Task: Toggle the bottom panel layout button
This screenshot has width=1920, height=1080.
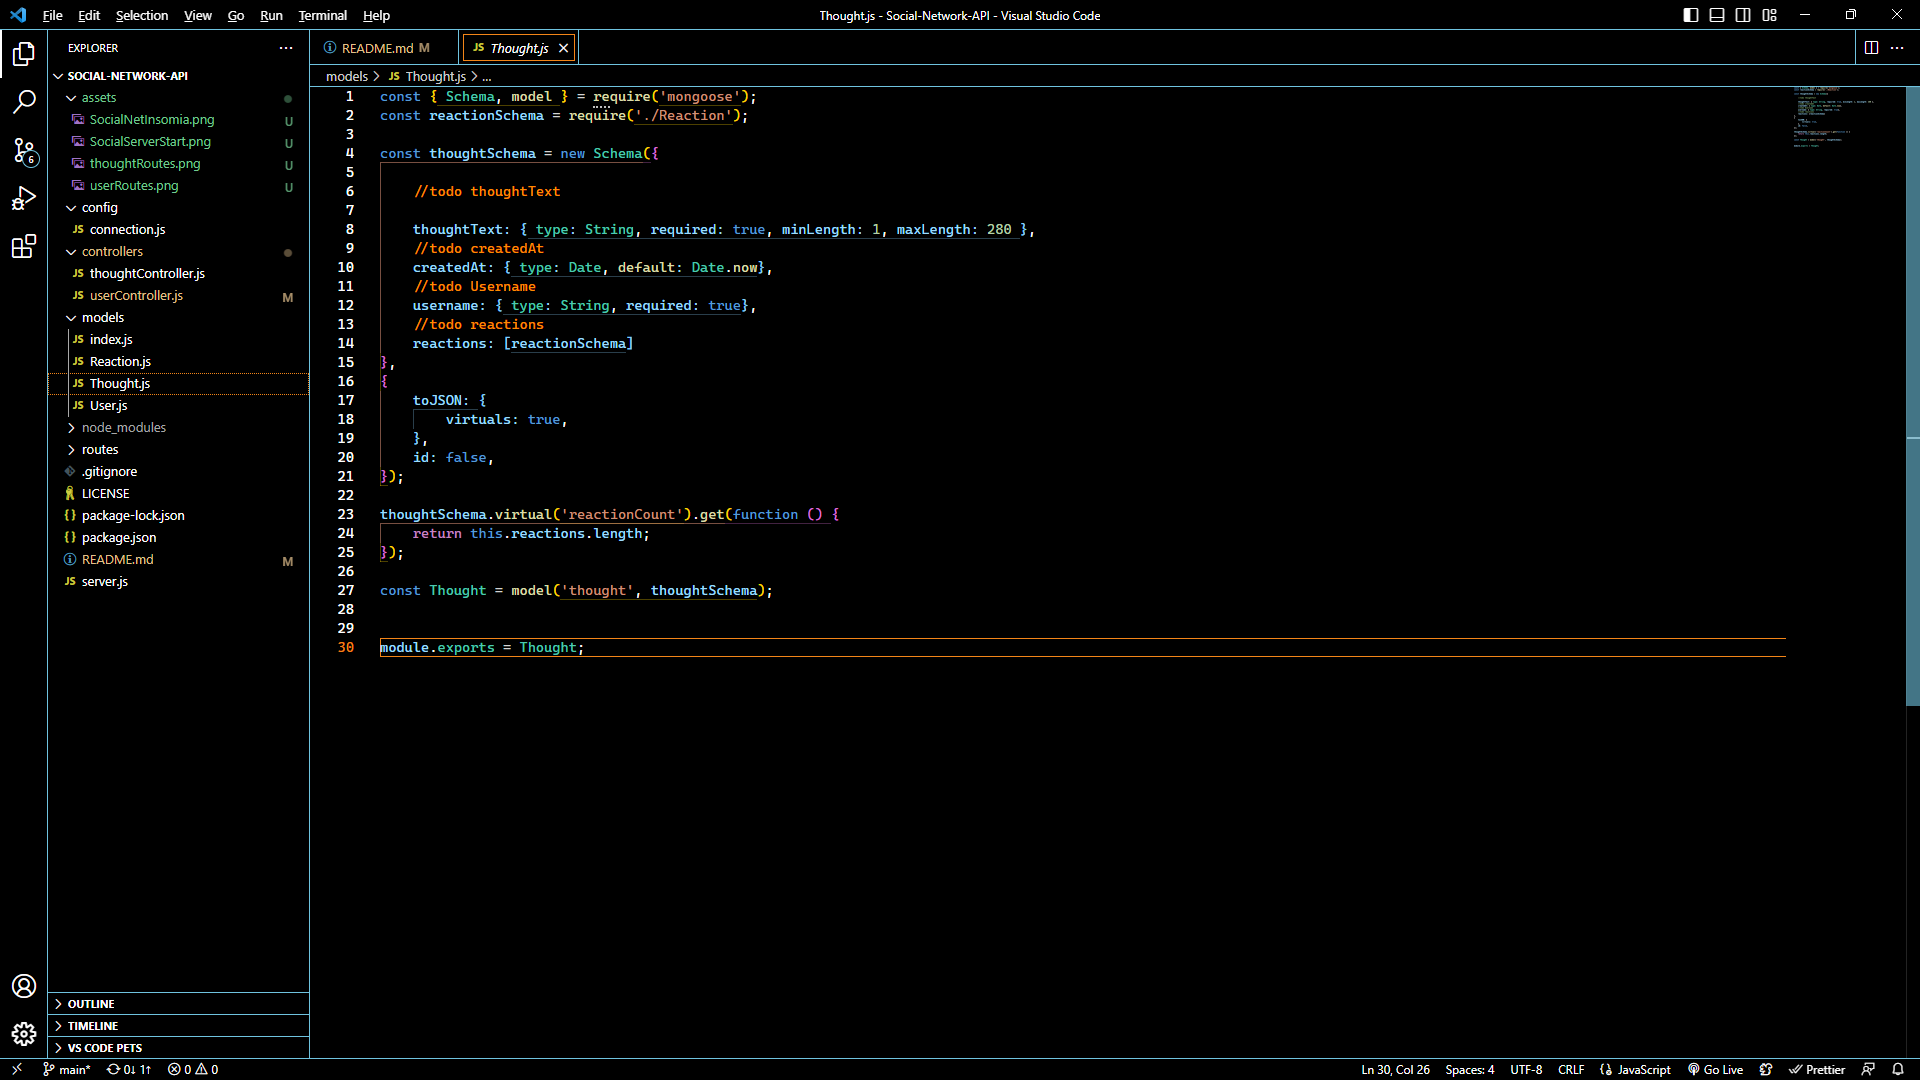Action: coord(1717,15)
